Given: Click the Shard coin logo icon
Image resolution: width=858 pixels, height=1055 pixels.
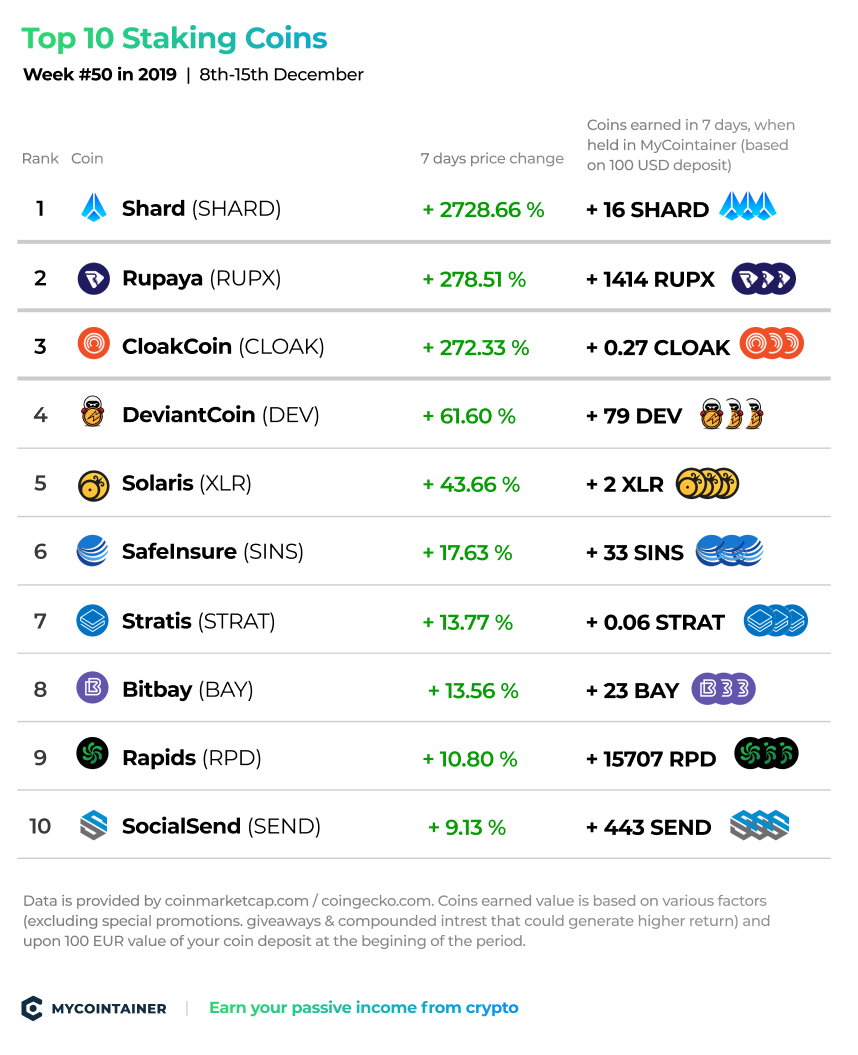Looking at the screenshot, I should [94, 207].
